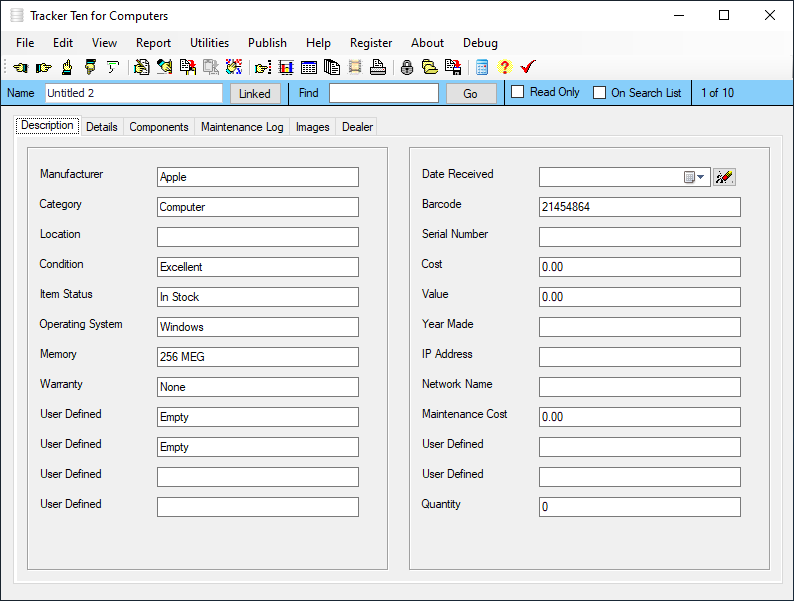Click the icon beside Date Received dropdown
This screenshot has width=794, height=601.
(724, 177)
